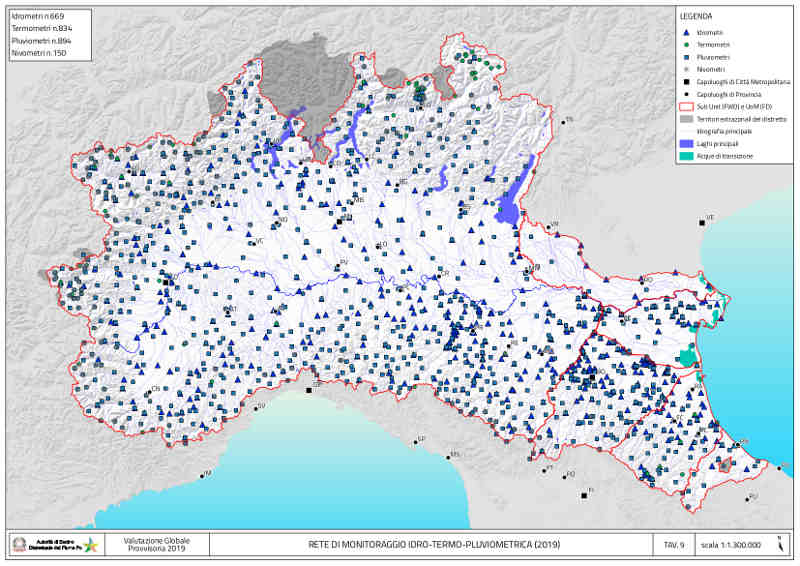Click the grey Territori extrazonali legend swatch
Viewport: 800px width, 566px height.
[687, 119]
